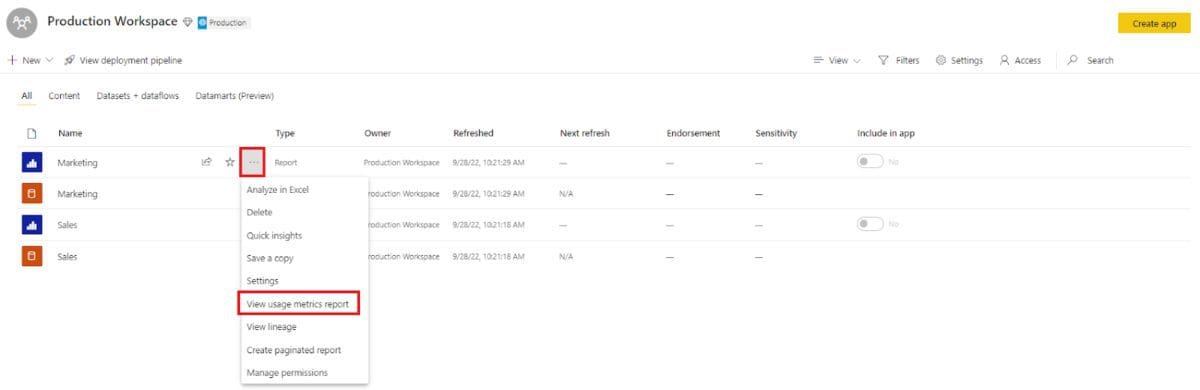Viewport: 1200px width, 390px height.
Task: Open the Sales dataset name link
Action: [68, 257]
